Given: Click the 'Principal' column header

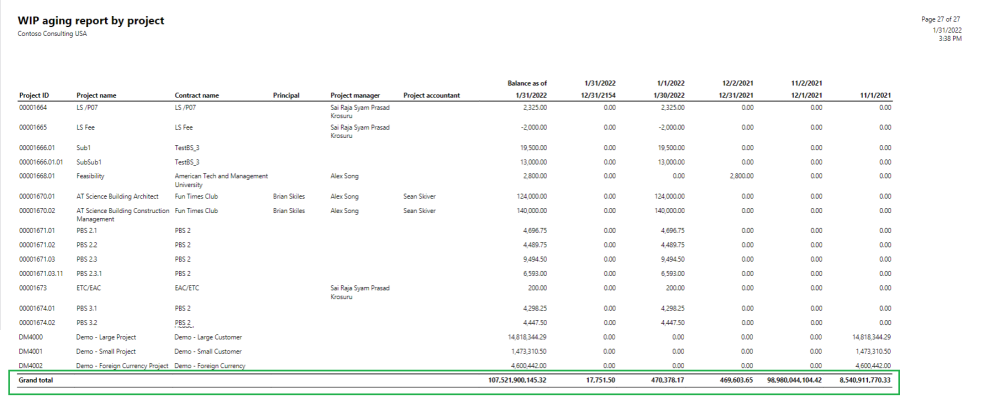Looking at the screenshot, I should click(x=286, y=96).
